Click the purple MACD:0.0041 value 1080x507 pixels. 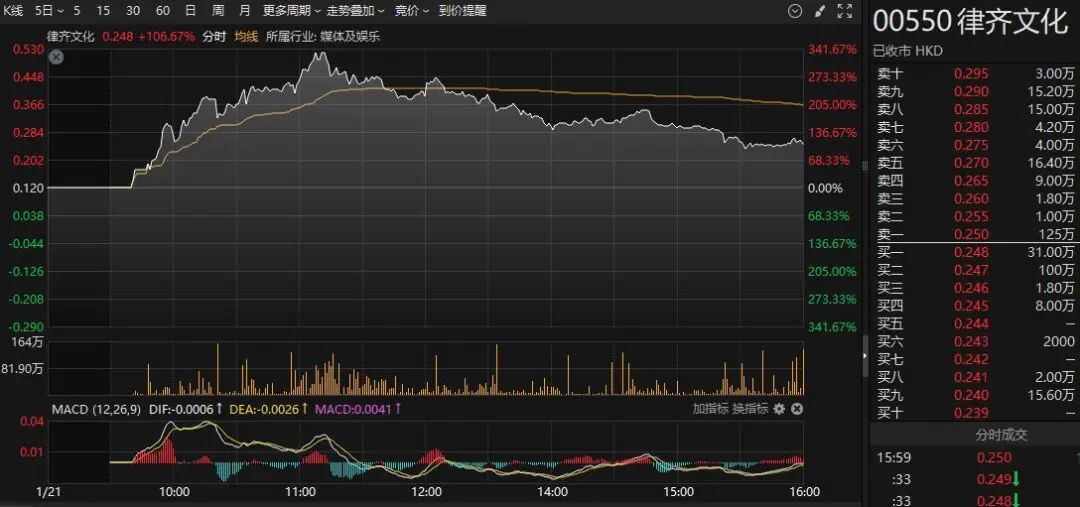click(x=358, y=409)
